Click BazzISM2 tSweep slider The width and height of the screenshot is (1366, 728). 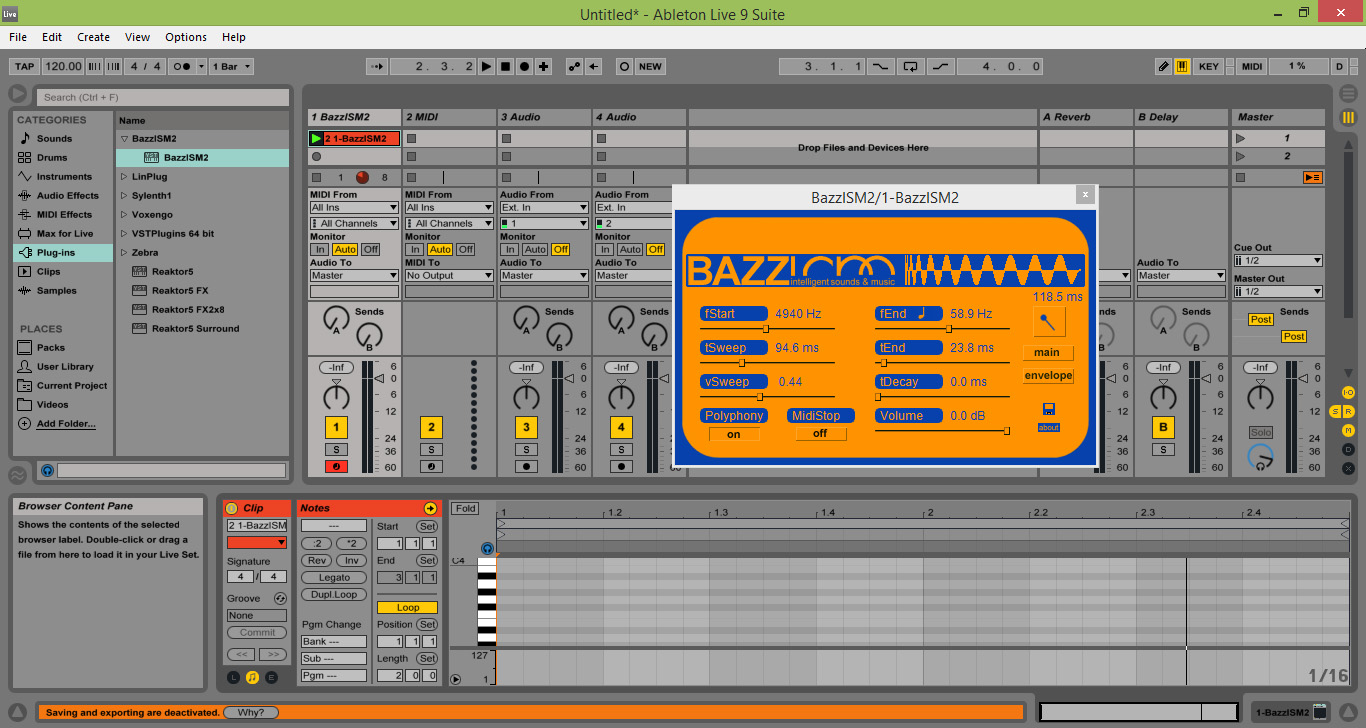[766, 363]
